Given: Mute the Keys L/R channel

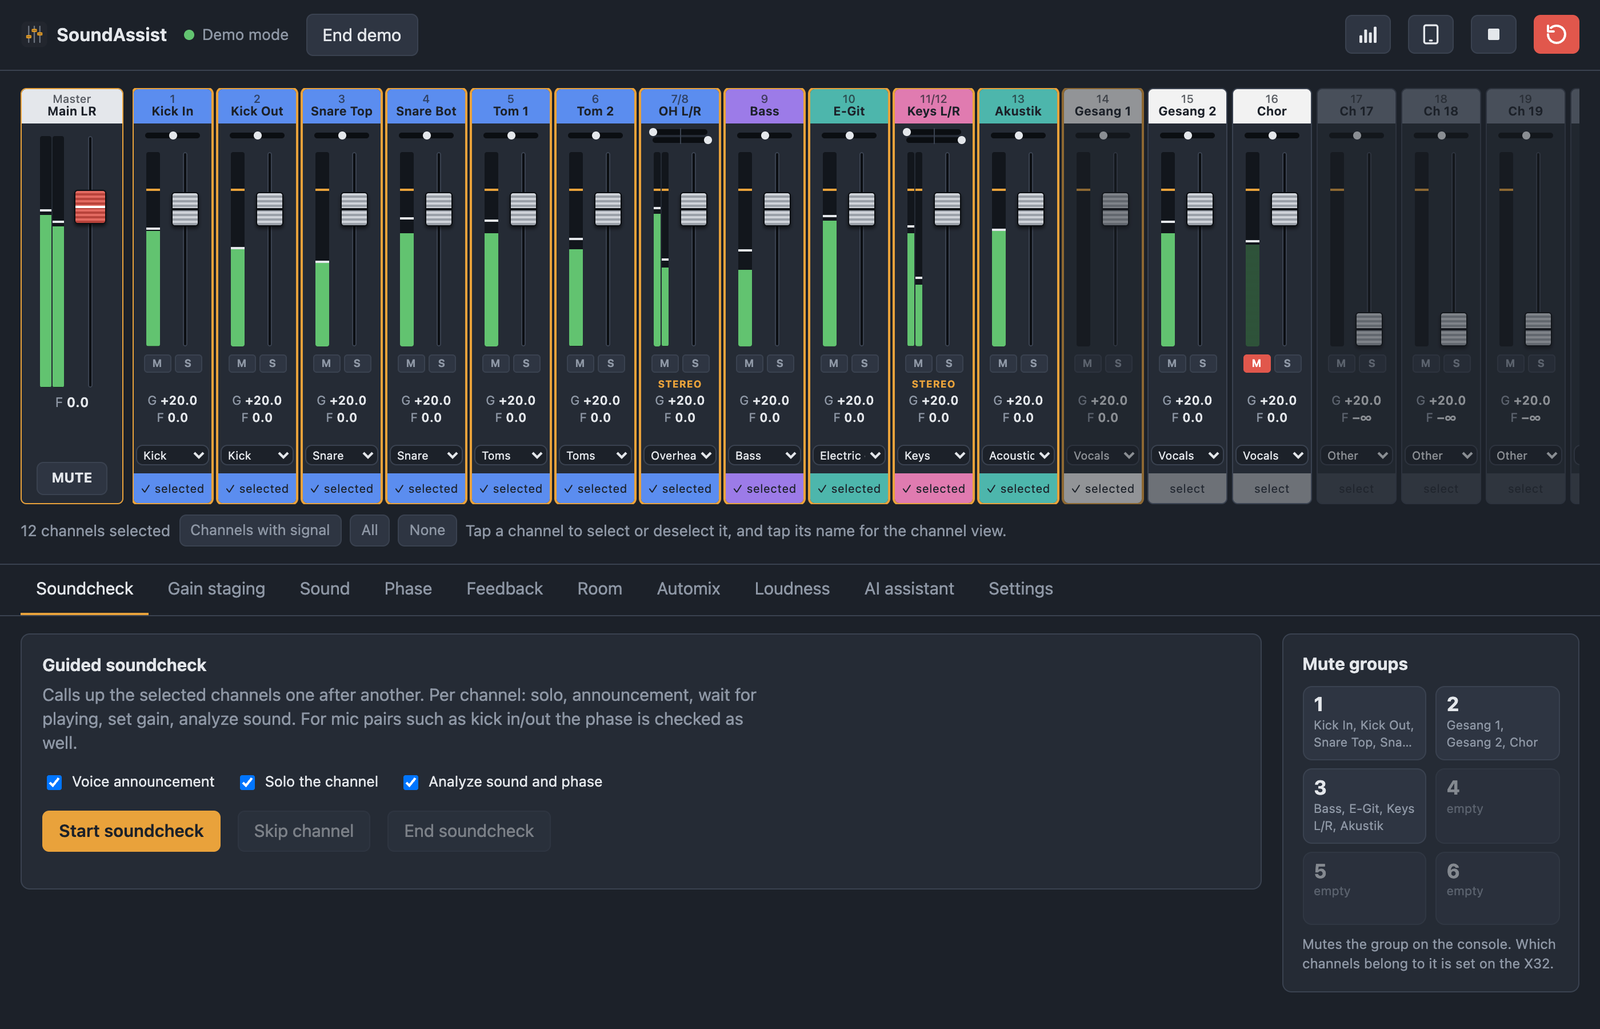Looking at the screenshot, I should pos(918,363).
